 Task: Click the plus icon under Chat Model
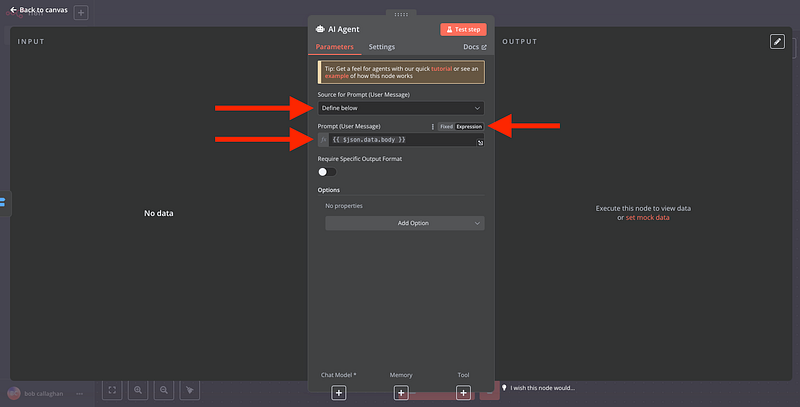[339, 393]
